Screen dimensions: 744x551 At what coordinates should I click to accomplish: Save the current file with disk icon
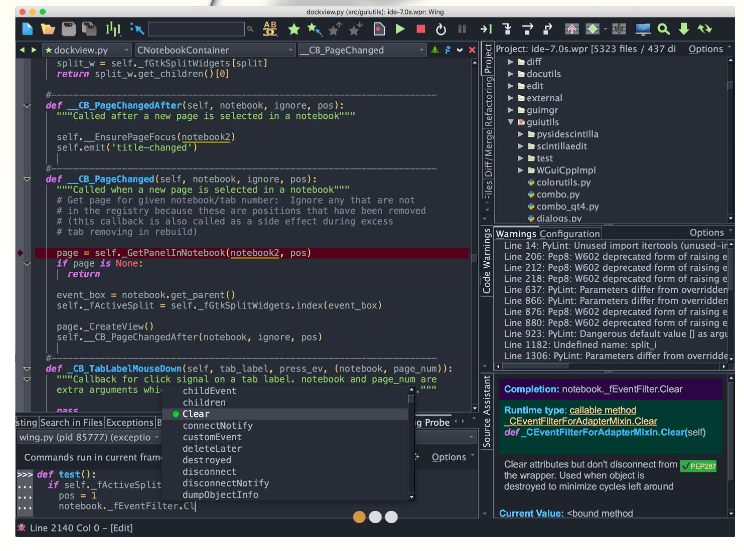coord(69,29)
